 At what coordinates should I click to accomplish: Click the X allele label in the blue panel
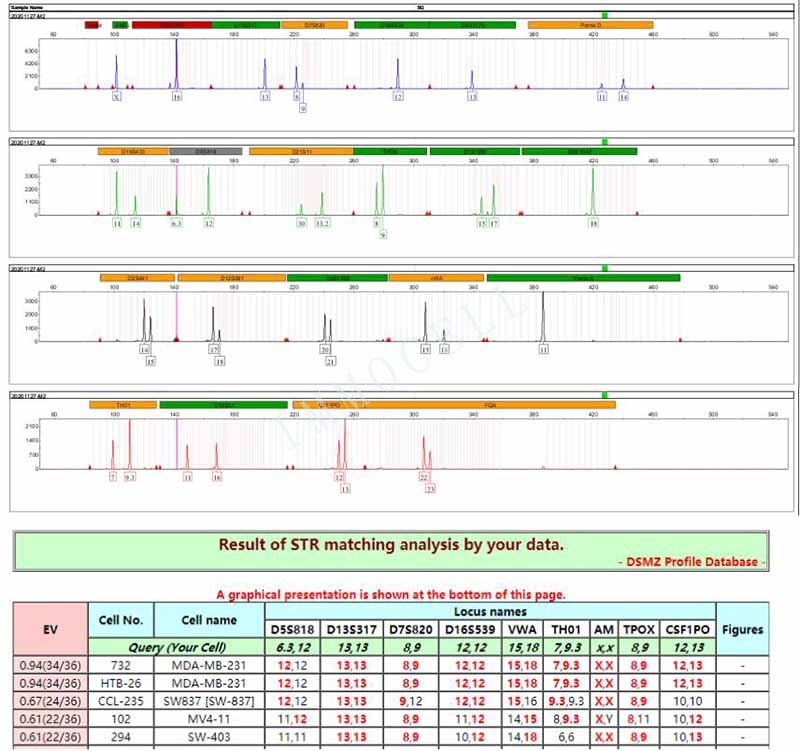coord(117,97)
